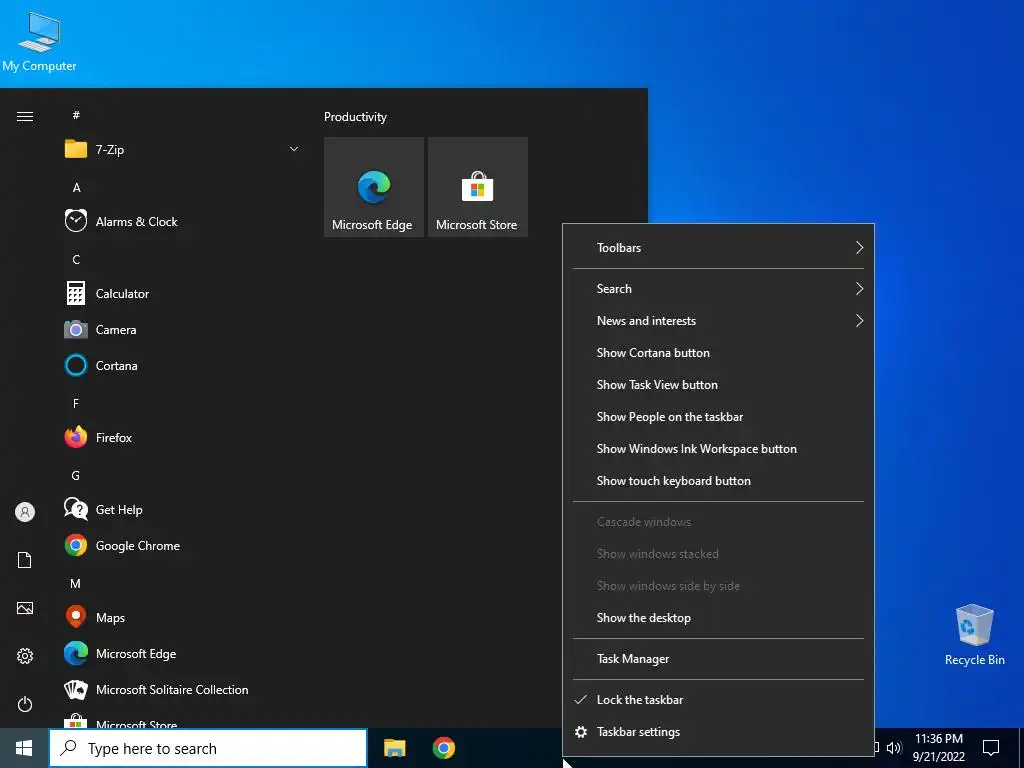
Task: Open the Camera app
Action: click(182, 330)
